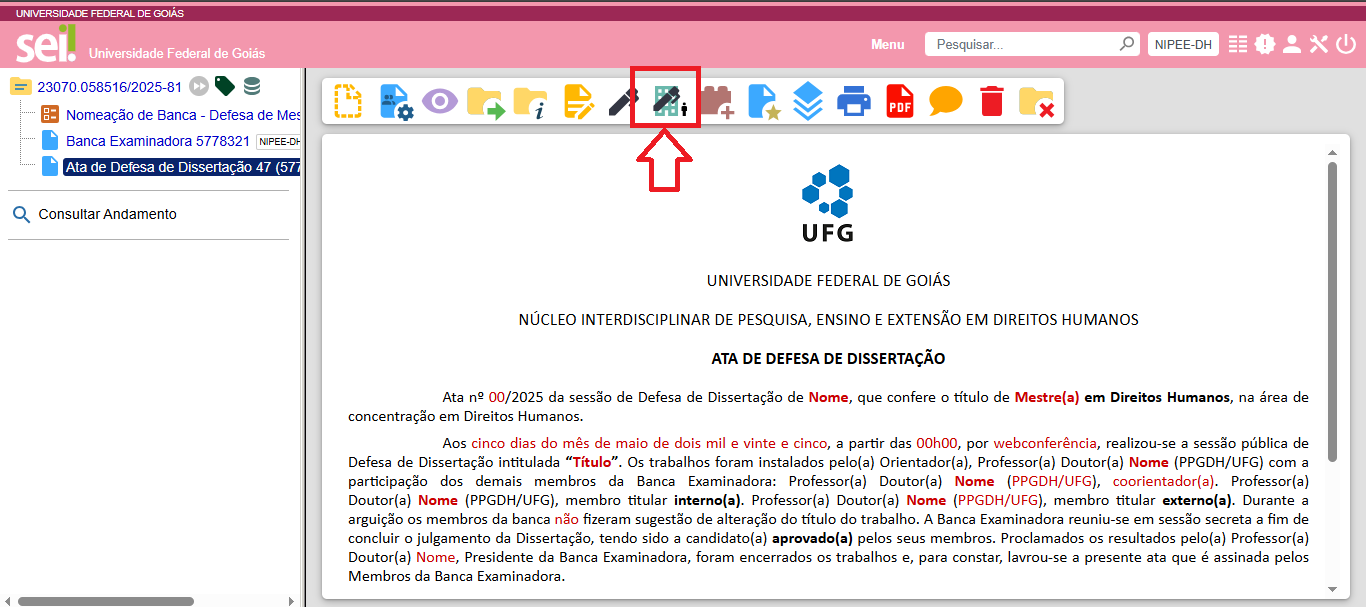View document versions via blue layers icon
Screen dimensions: 1366x607
pyautogui.click(x=808, y=99)
